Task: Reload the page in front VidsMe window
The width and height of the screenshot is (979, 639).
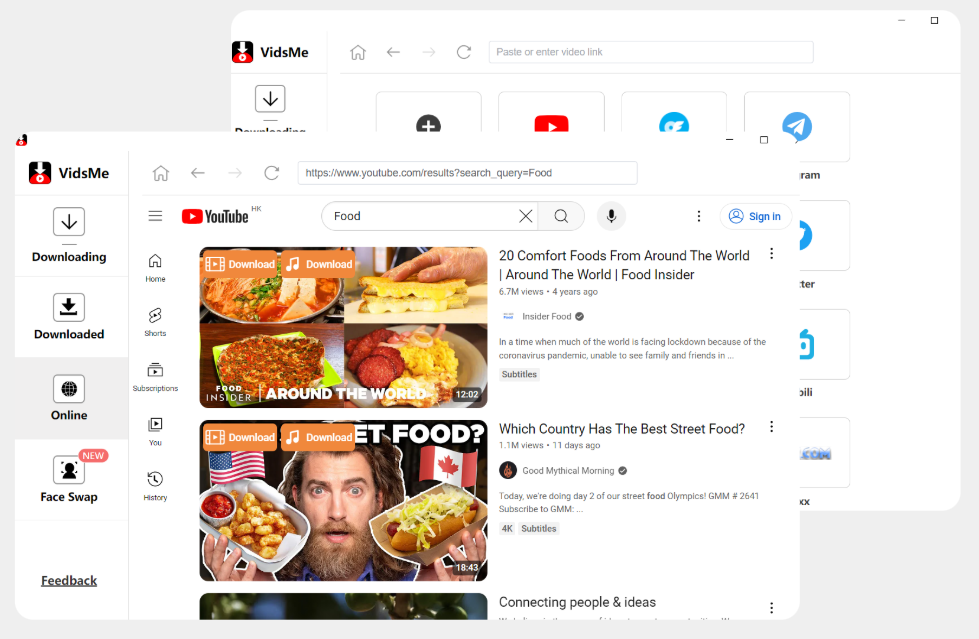Action: point(272,173)
